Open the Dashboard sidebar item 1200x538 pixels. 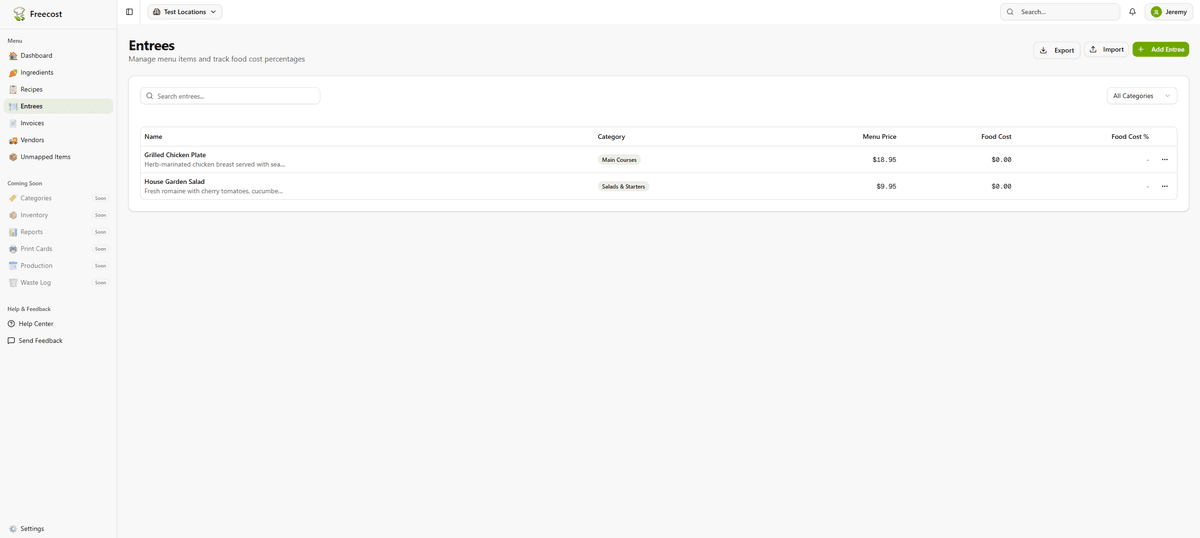[x=36, y=56]
